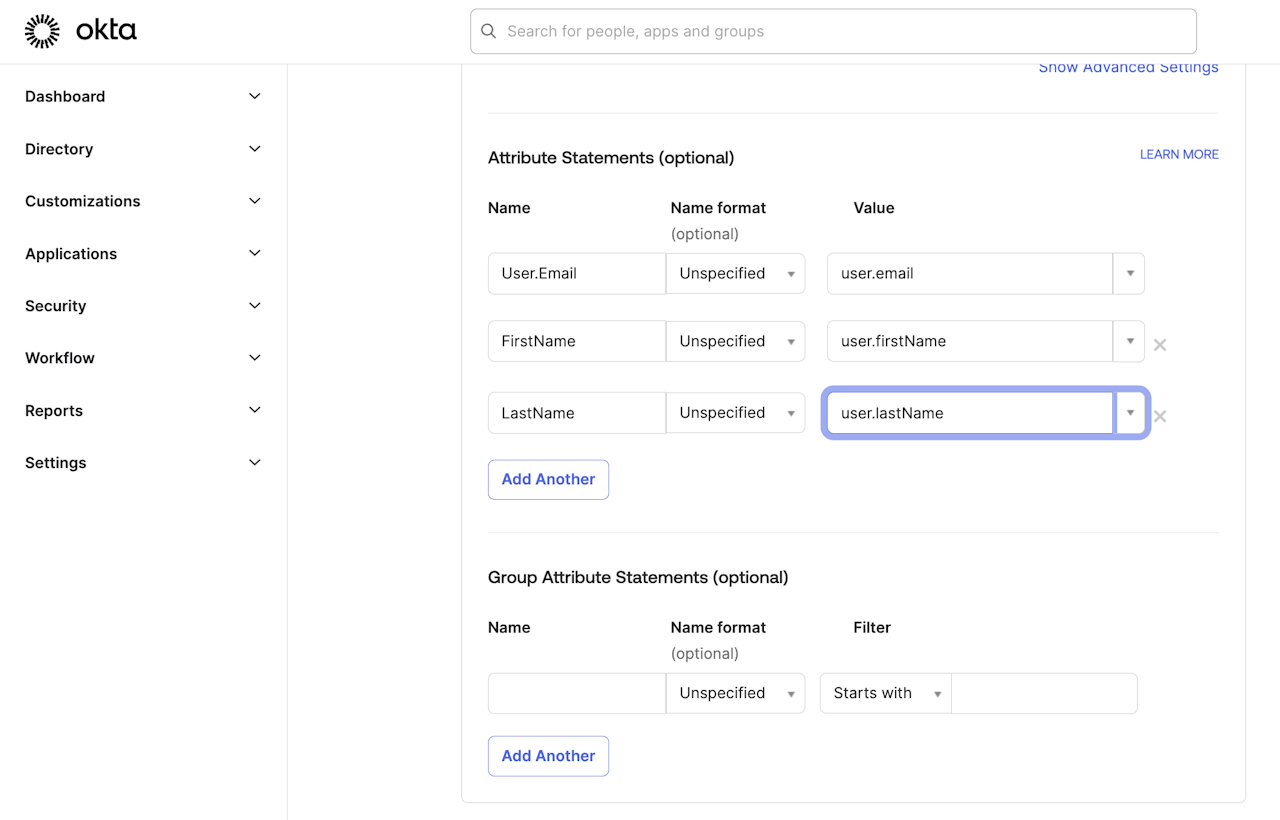The width and height of the screenshot is (1280, 820).
Task: Click the search people, apps and groups field
Action: point(840,31)
